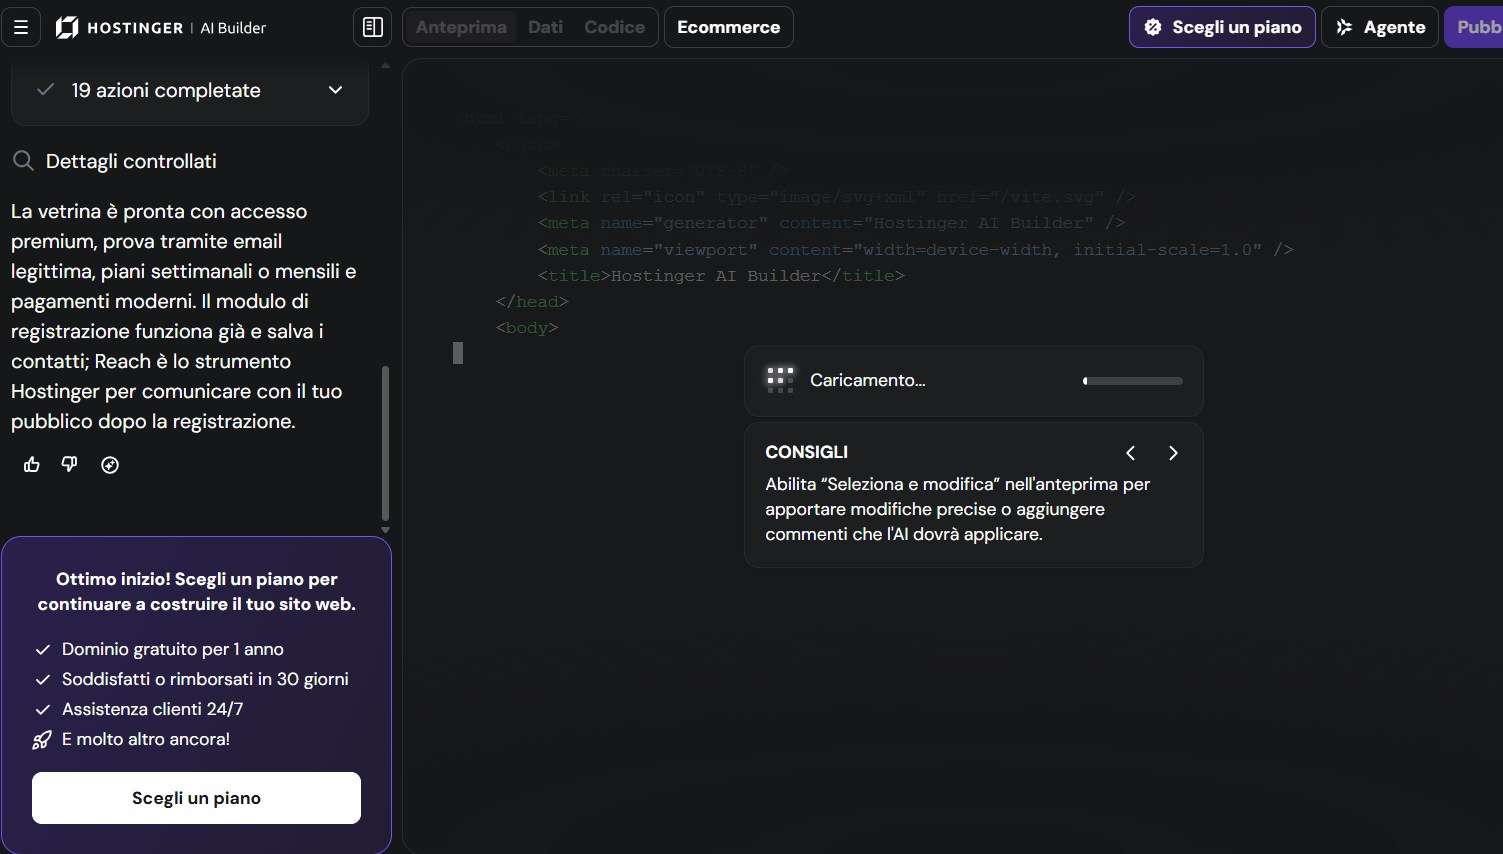Click the Dominio gratuito per 1 anno line
1503x854 pixels.
coord(173,649)
